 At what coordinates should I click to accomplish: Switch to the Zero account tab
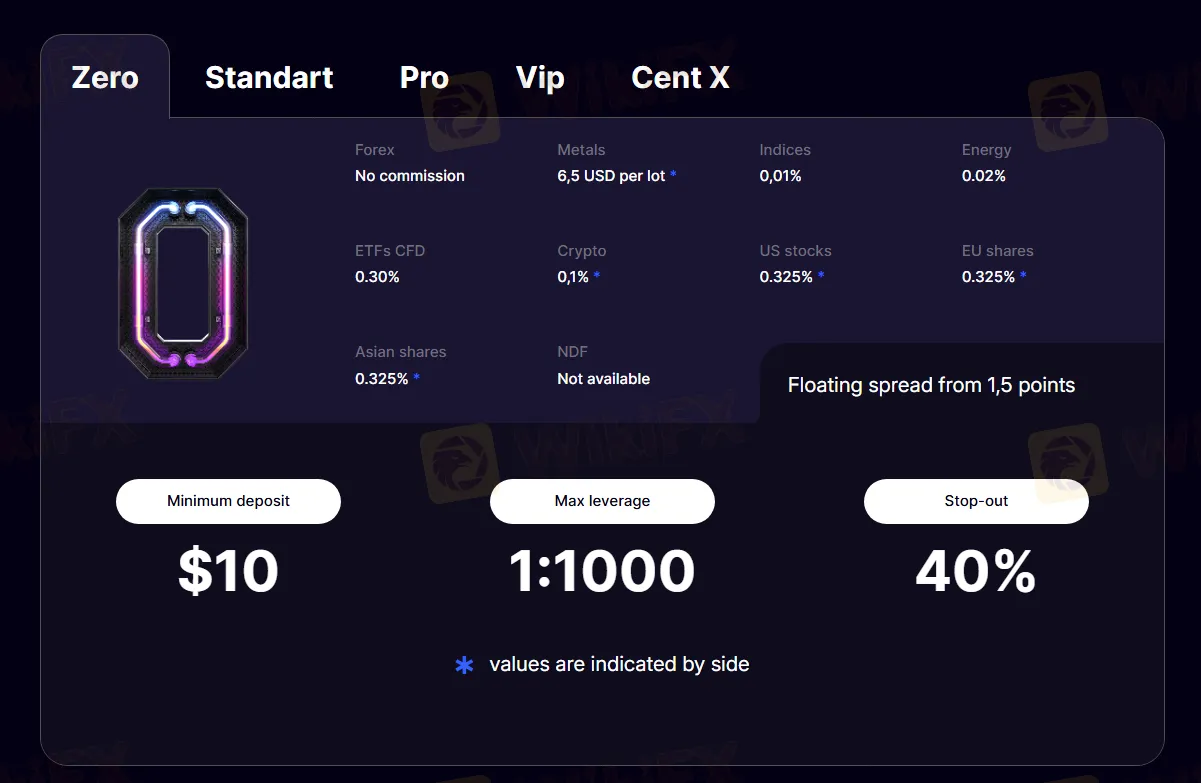pos(105,78)
